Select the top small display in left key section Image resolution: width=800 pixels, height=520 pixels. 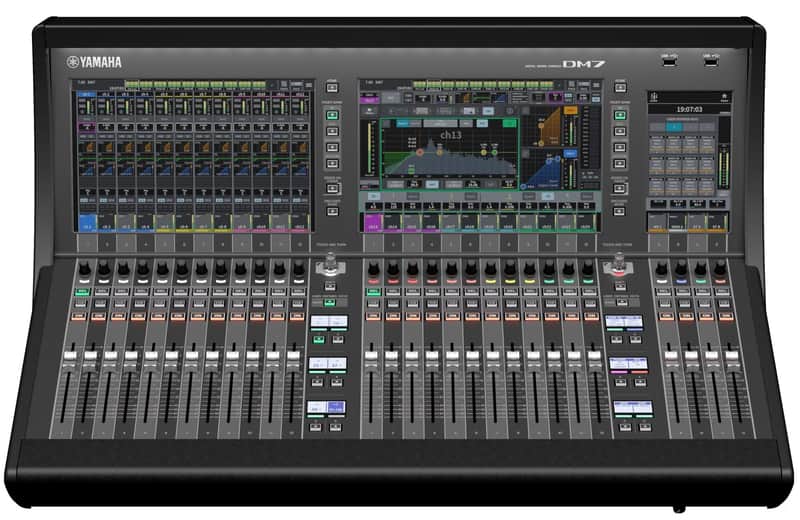click(x=329, y=321)
